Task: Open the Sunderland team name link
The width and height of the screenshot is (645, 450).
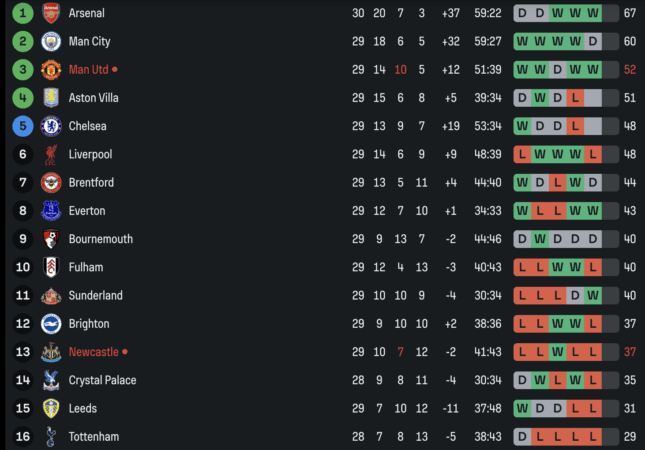Action: 96,296
